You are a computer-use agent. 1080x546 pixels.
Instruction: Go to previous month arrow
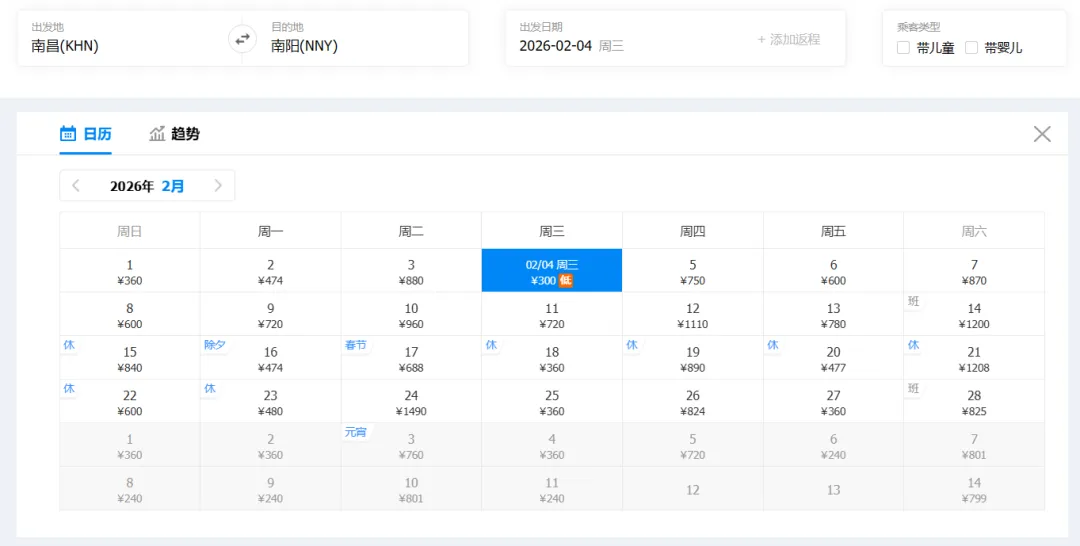pos(76,186)
